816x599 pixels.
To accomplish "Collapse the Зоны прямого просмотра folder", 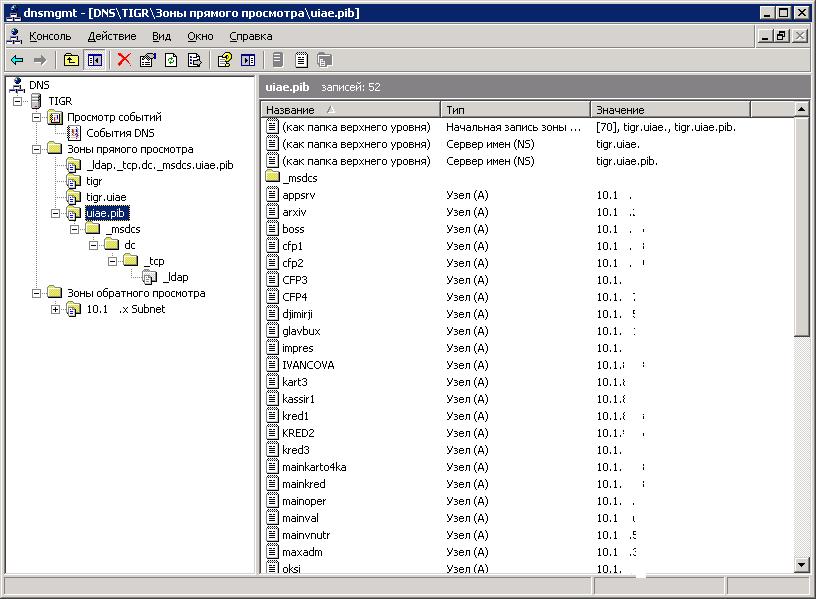I will pyautogui.click(x=37, y=149).
